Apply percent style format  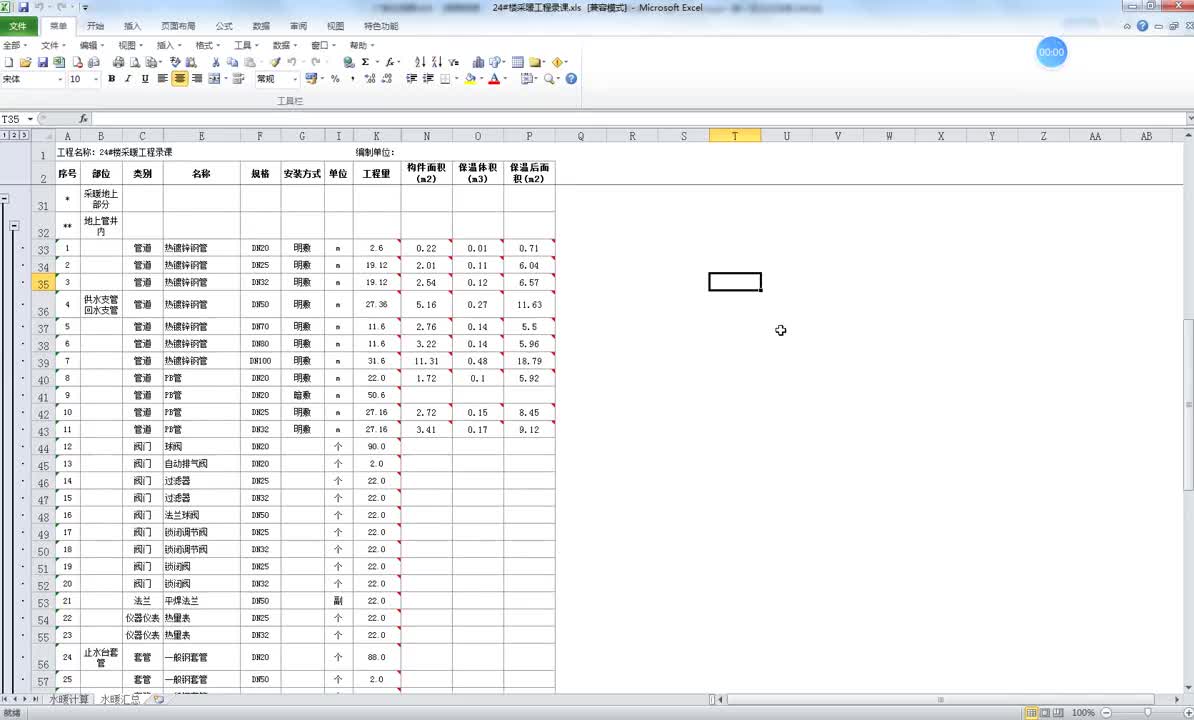click(335, 79)
